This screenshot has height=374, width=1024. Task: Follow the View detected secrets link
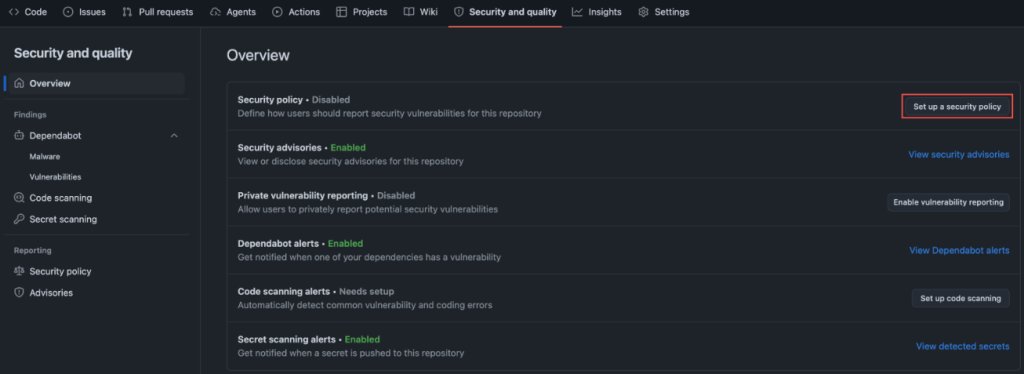963,347
